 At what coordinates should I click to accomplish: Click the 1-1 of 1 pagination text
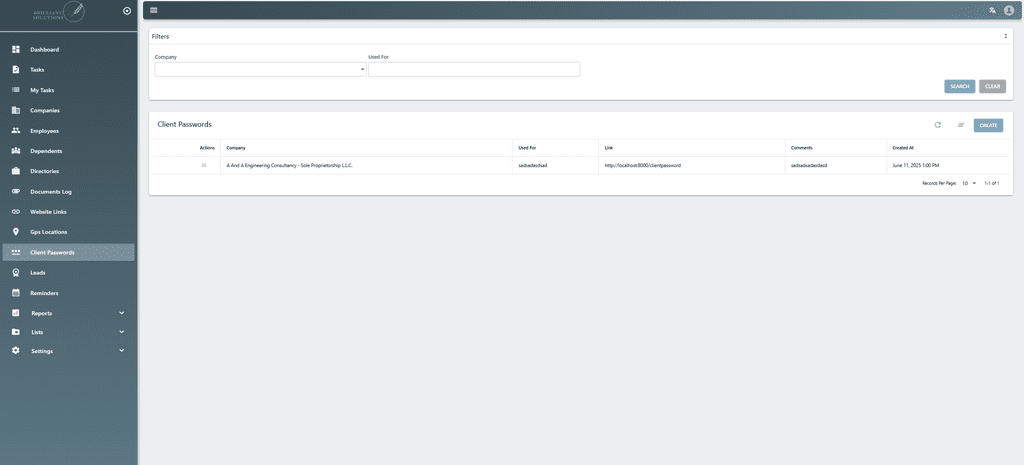(x=991, y=184)
